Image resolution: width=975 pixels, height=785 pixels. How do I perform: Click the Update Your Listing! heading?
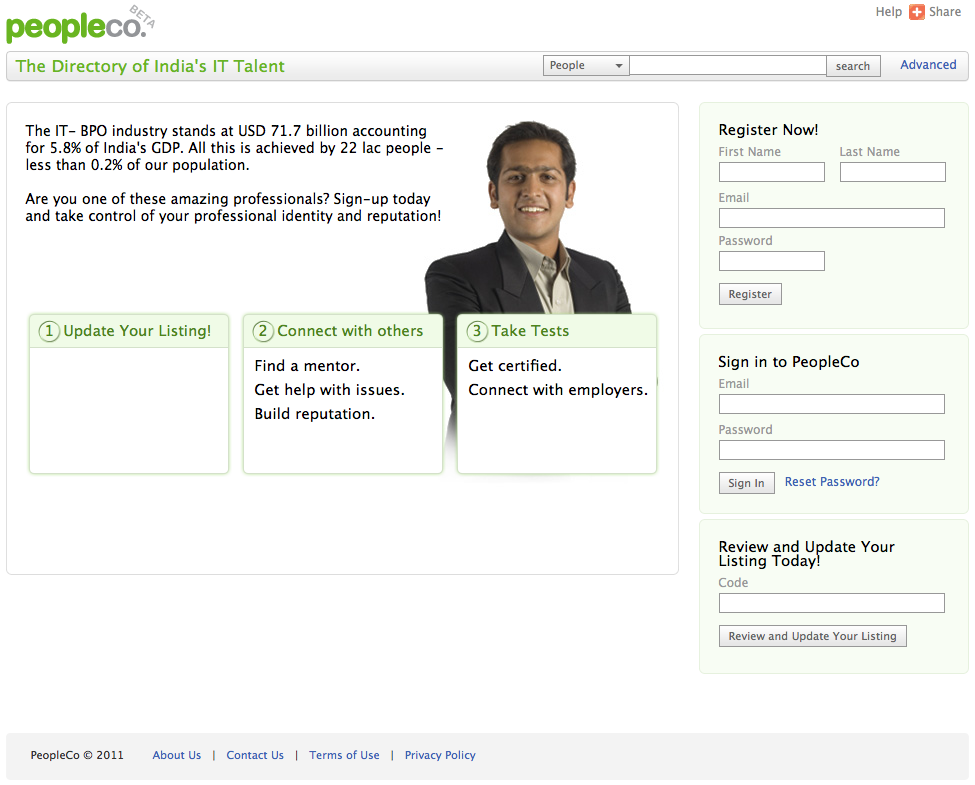pos(137,331)
